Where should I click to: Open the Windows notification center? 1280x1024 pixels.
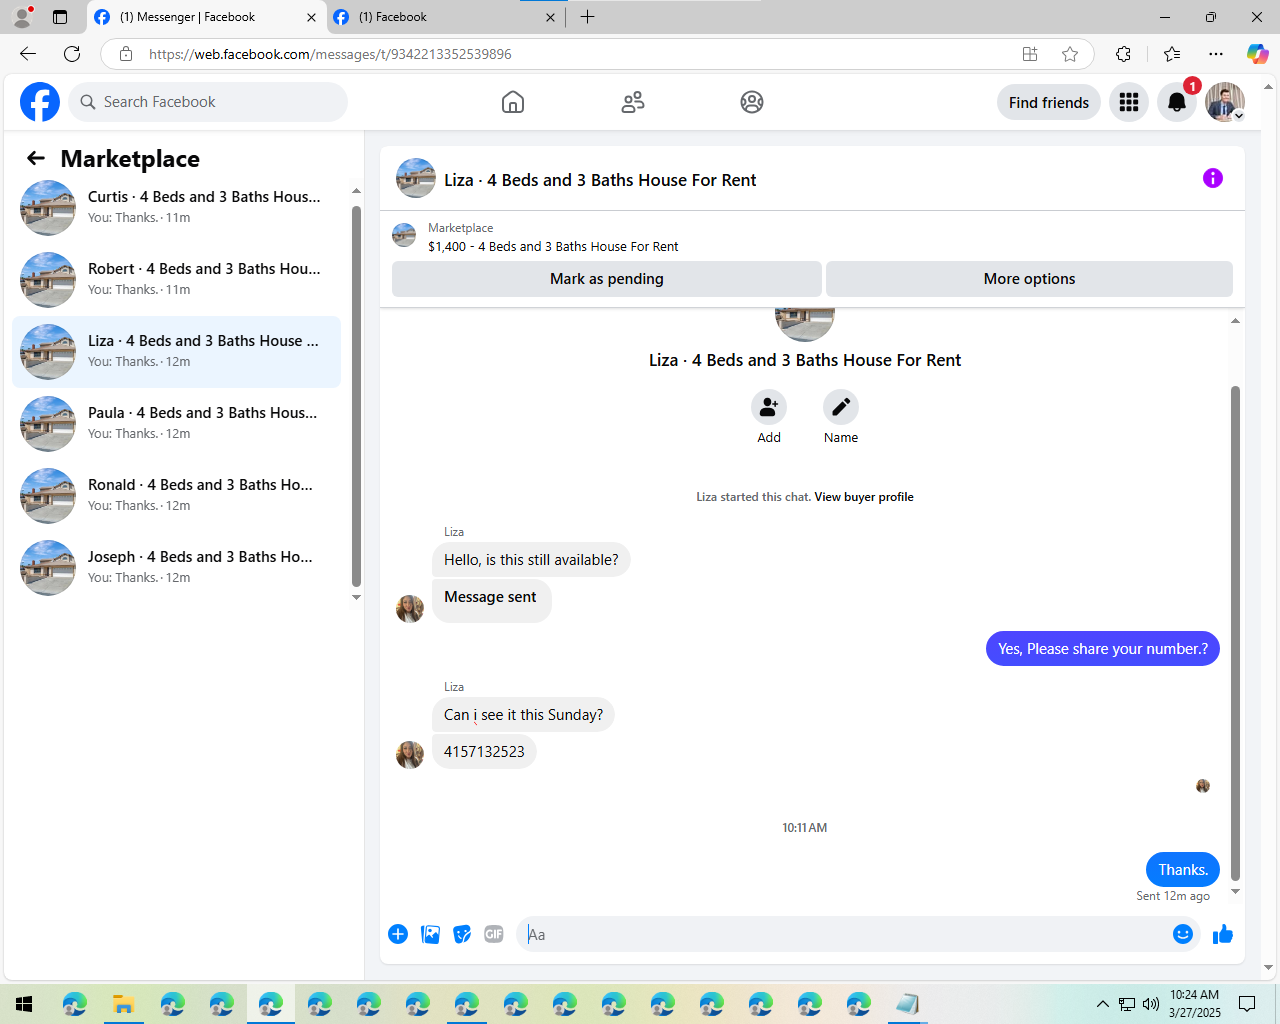[x=1247, y=1004]
